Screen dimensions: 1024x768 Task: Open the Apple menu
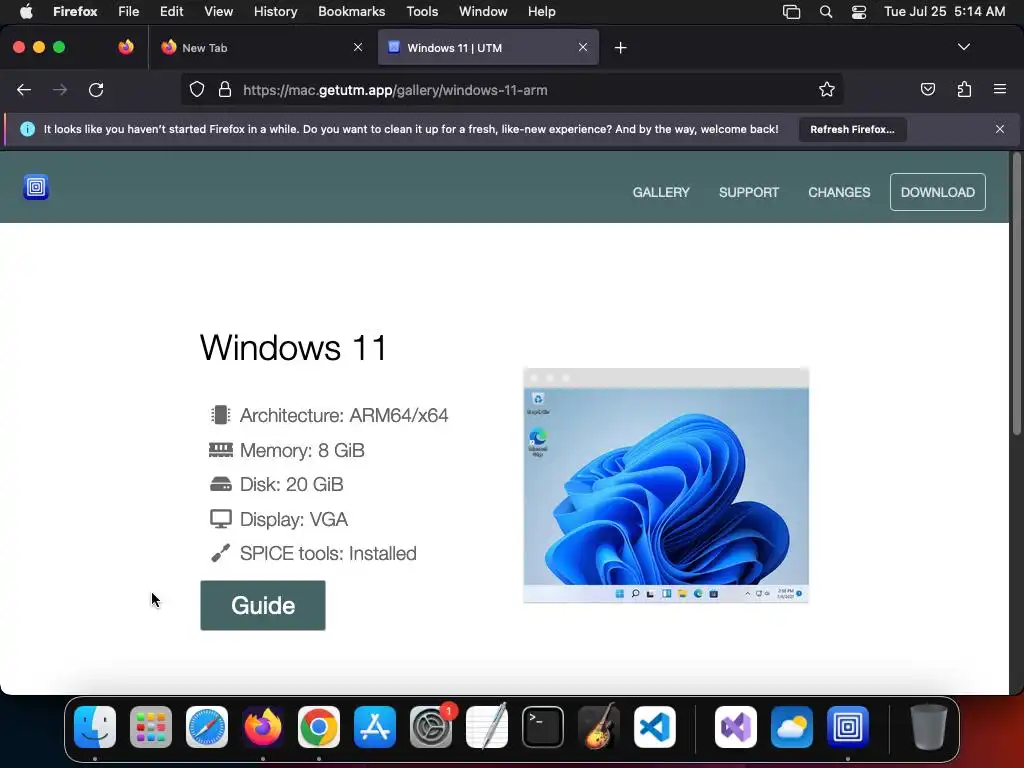pos(26,12)
